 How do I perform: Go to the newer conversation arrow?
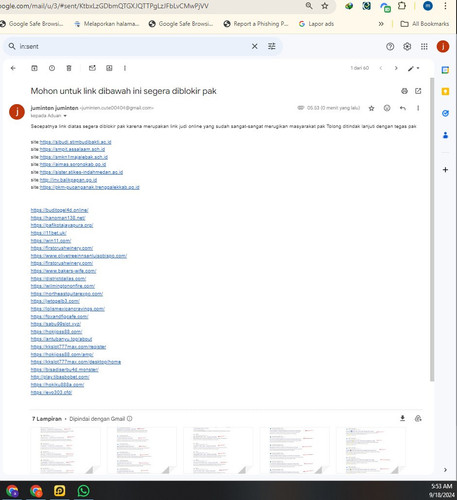(x=381, y=68)
